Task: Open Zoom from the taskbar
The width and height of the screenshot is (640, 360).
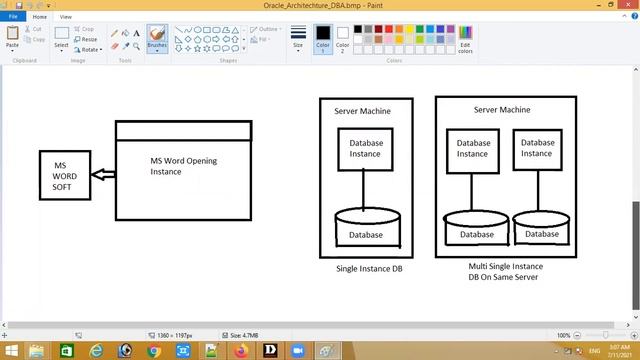Action: pos(298,351)
